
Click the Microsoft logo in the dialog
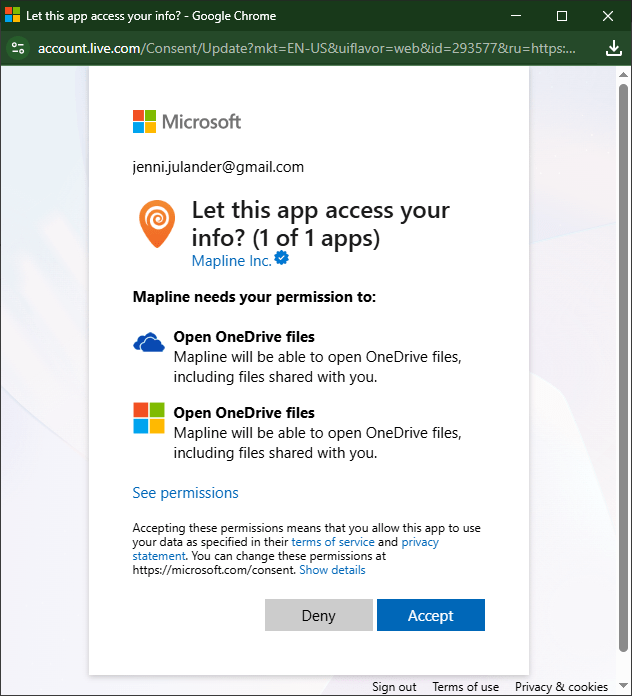(187, 122)
